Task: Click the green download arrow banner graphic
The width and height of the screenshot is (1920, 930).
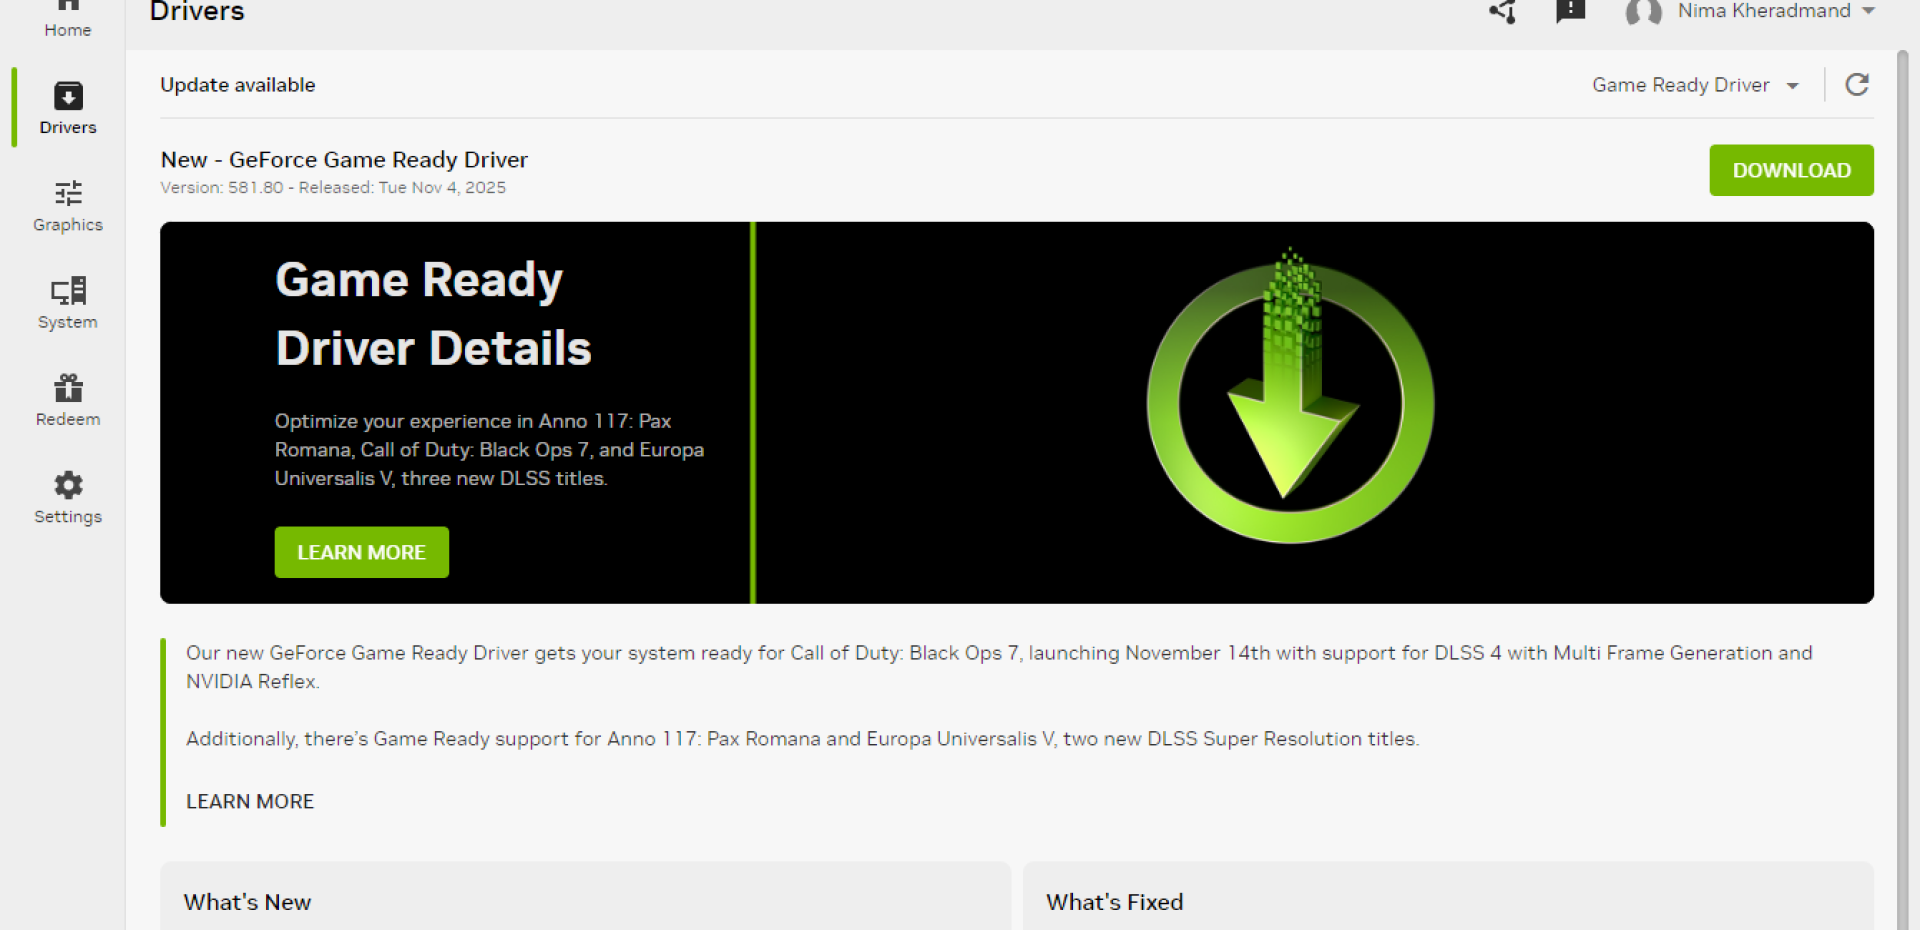Action: [x=1290, y=400]
